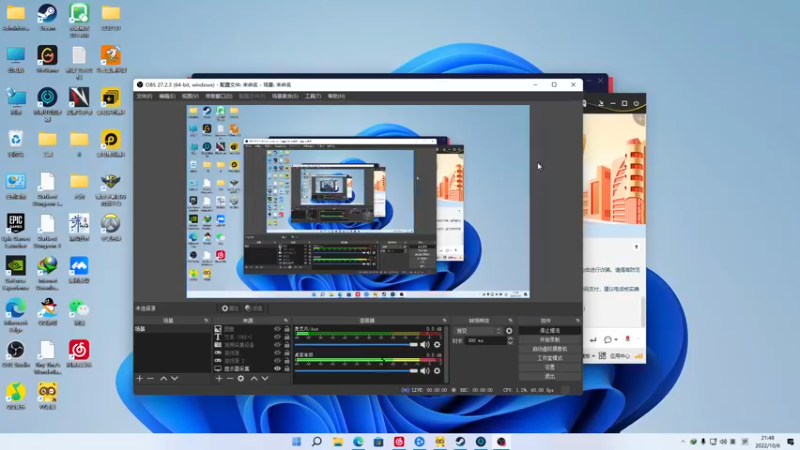Increase the transition duration with the up stepper
This screenshot has height=450, width=800.
[x=510, y=338]
